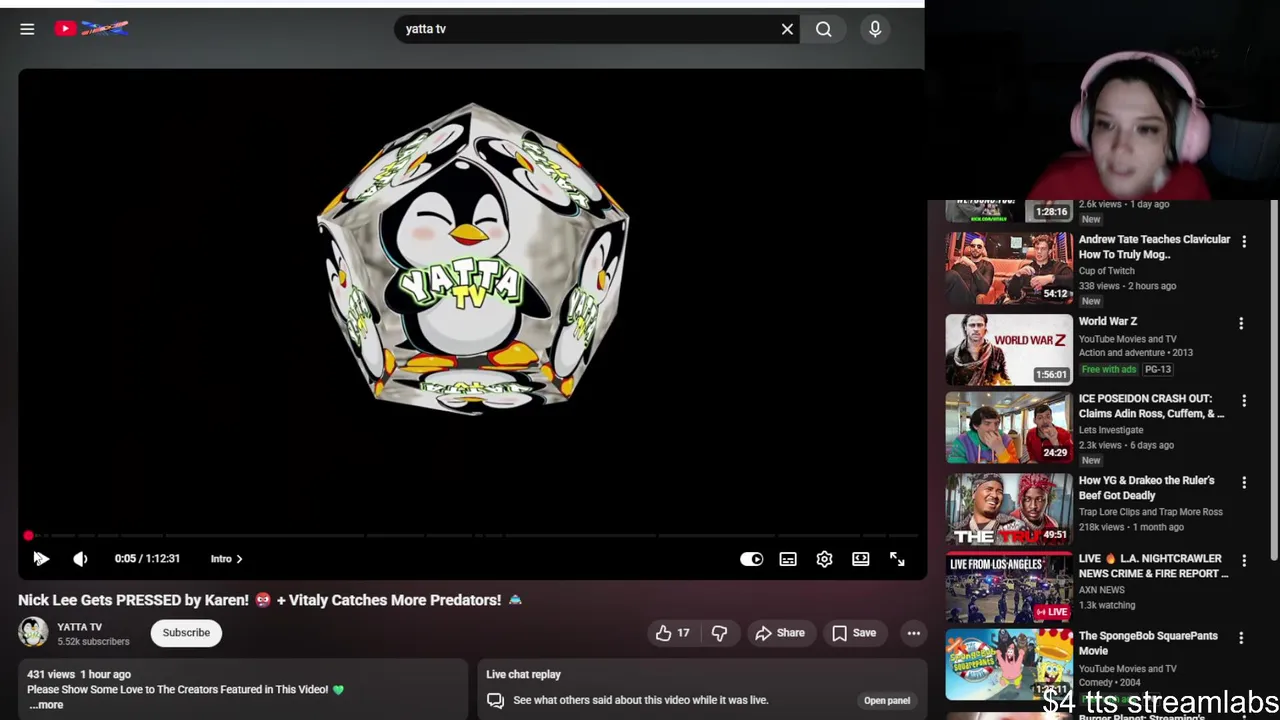The width and height of the screenshot is (1280, 720).
Task: Click 'Free with ads' badge
Action: pyautogui.click(x=1109, y=369)
